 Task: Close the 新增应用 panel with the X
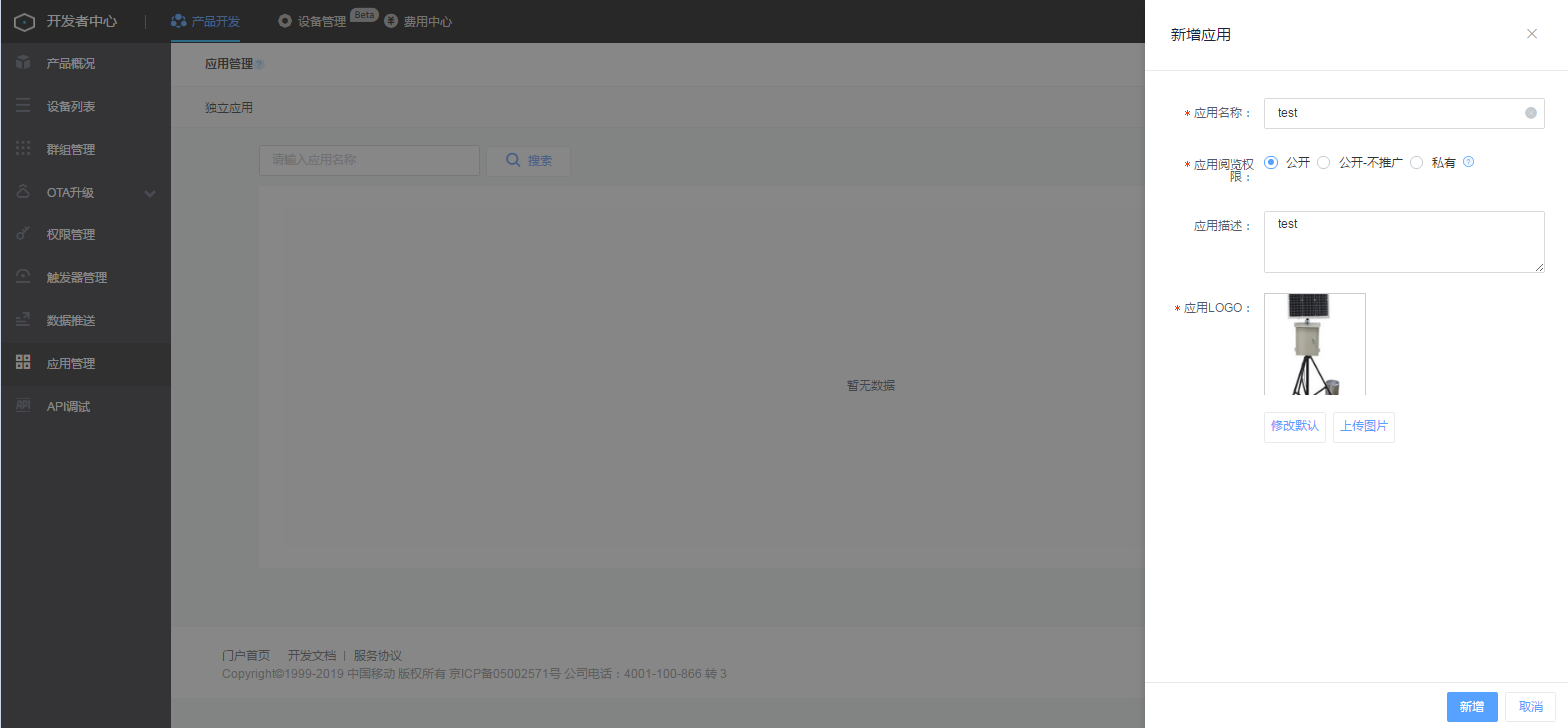pyautogui.click(x=1532, y=34)
